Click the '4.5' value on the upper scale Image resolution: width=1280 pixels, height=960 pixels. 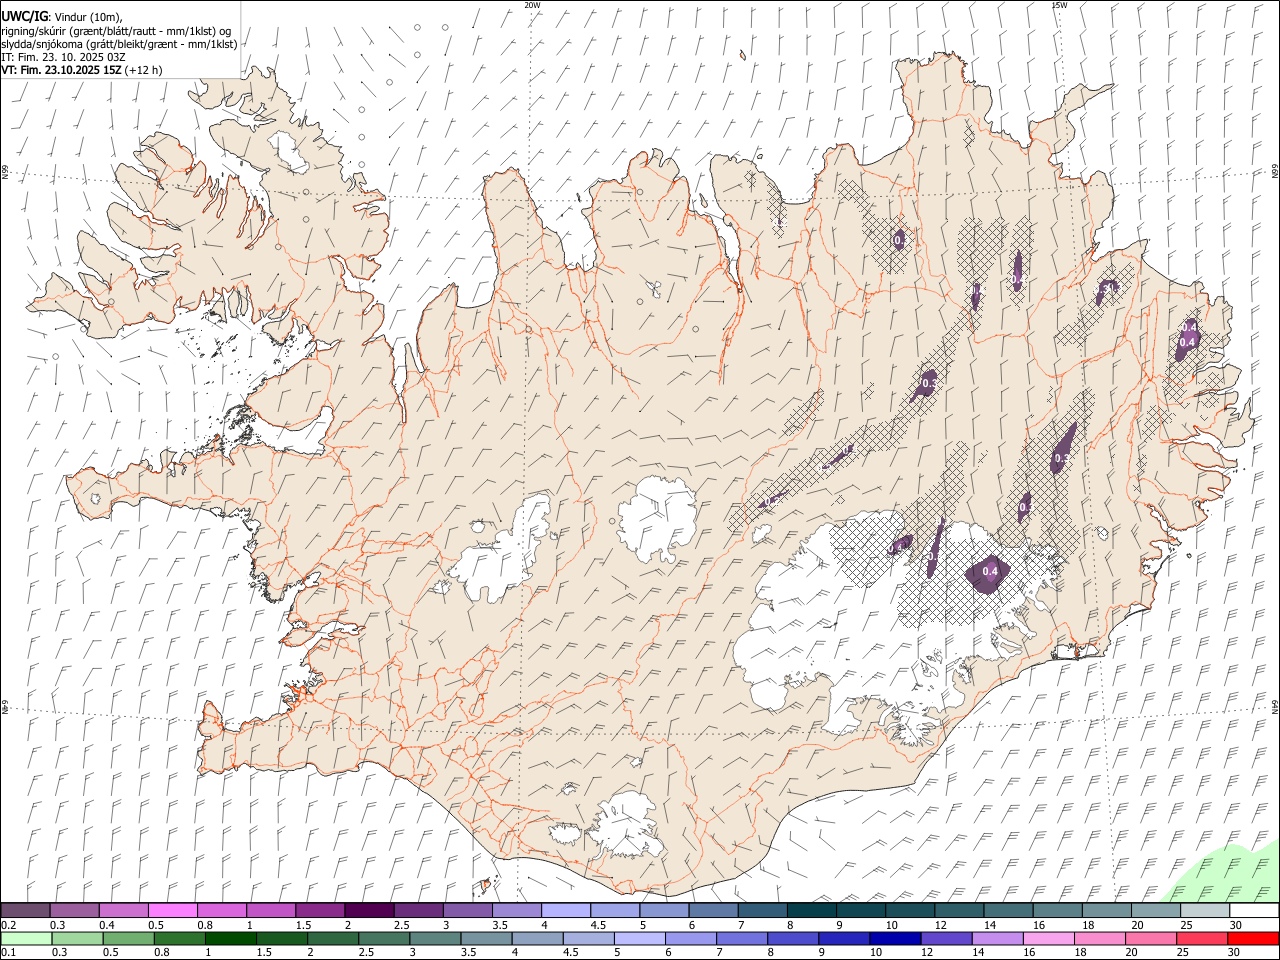tap(598, 925)
